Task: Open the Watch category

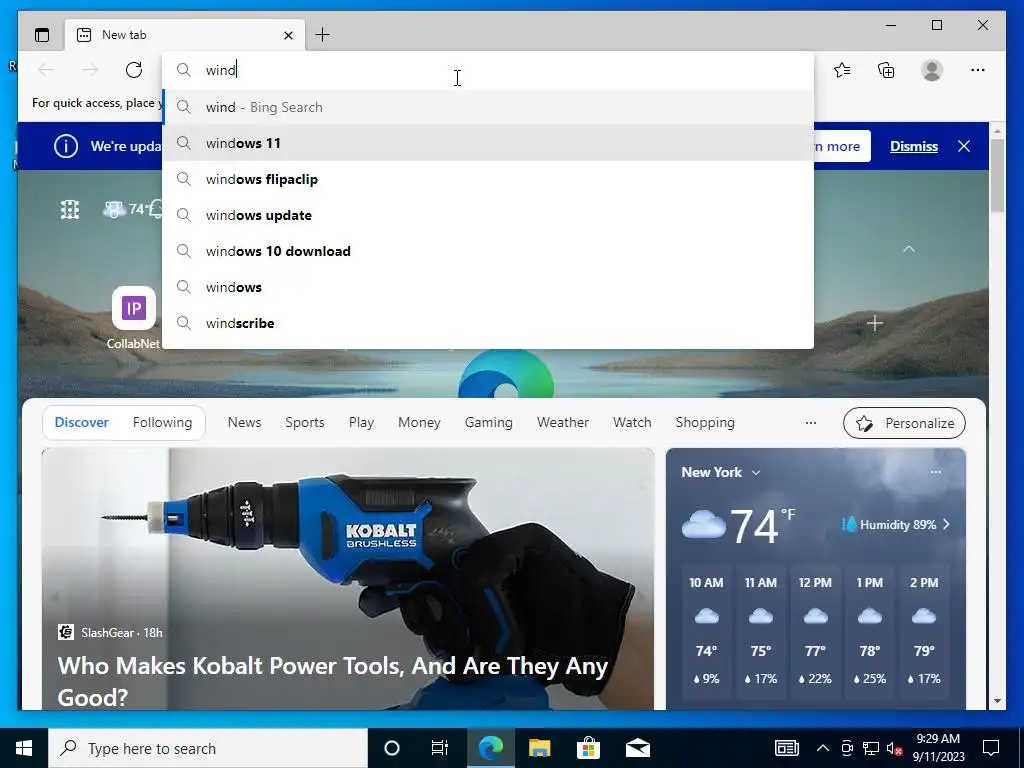Action: (x=632, y=423)
